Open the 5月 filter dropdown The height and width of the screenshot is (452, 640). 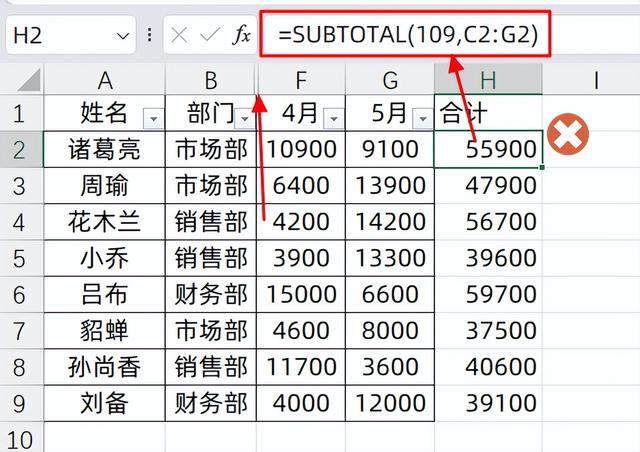[x=423, y=119]
